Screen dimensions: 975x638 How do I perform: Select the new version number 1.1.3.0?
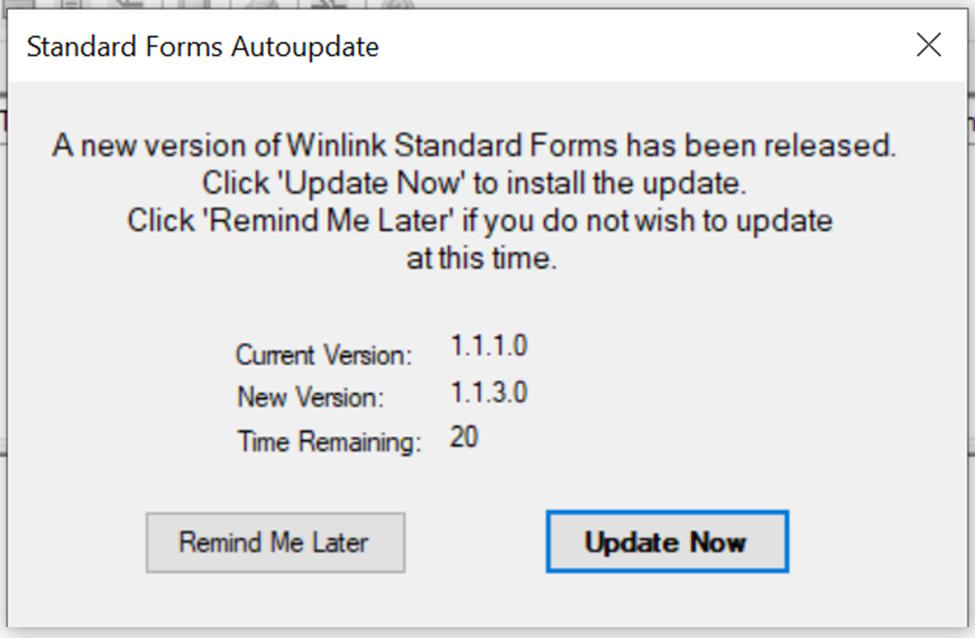[x=488, y=392]
